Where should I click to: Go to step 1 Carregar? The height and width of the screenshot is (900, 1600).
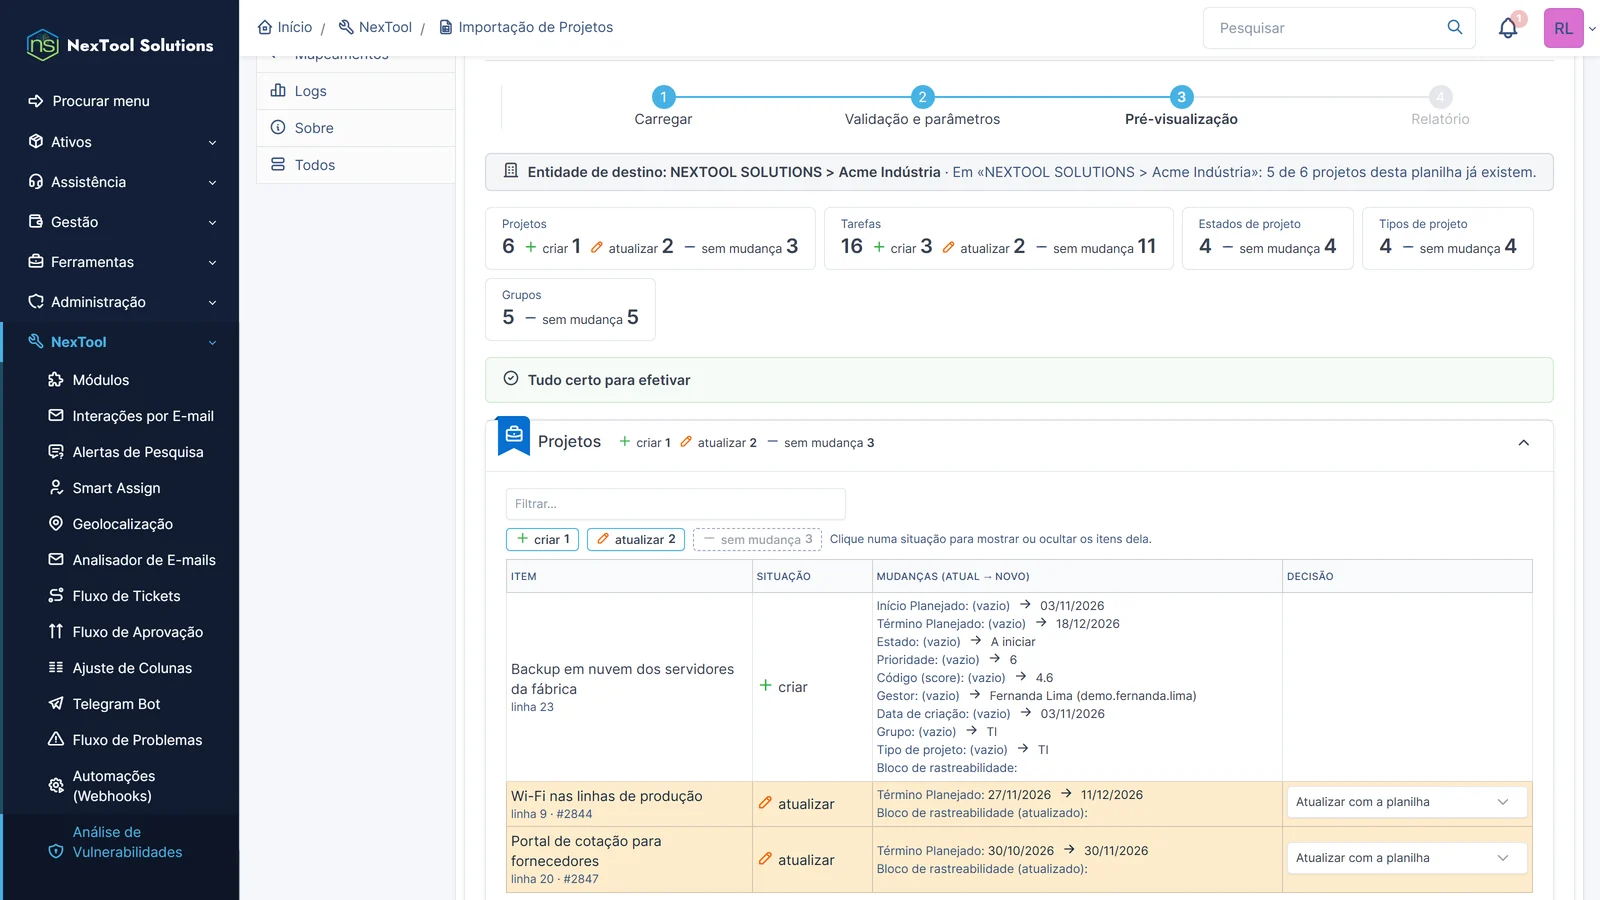[x=663, y=107]
